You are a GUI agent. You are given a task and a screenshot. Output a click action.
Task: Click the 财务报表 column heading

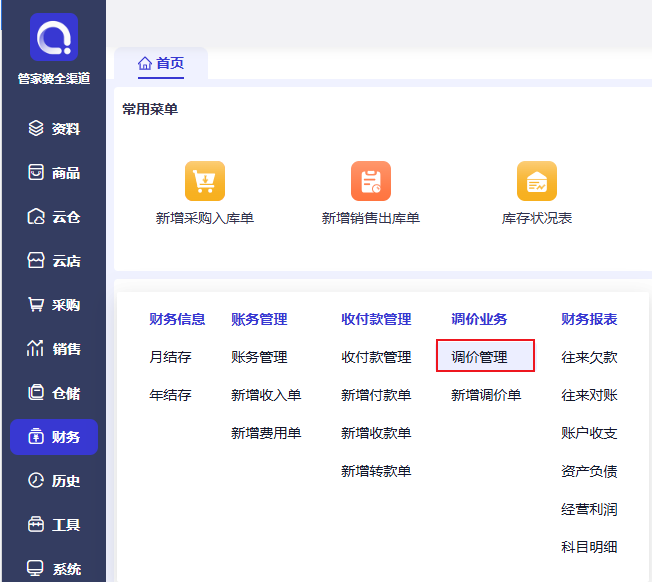pos(589,319)
